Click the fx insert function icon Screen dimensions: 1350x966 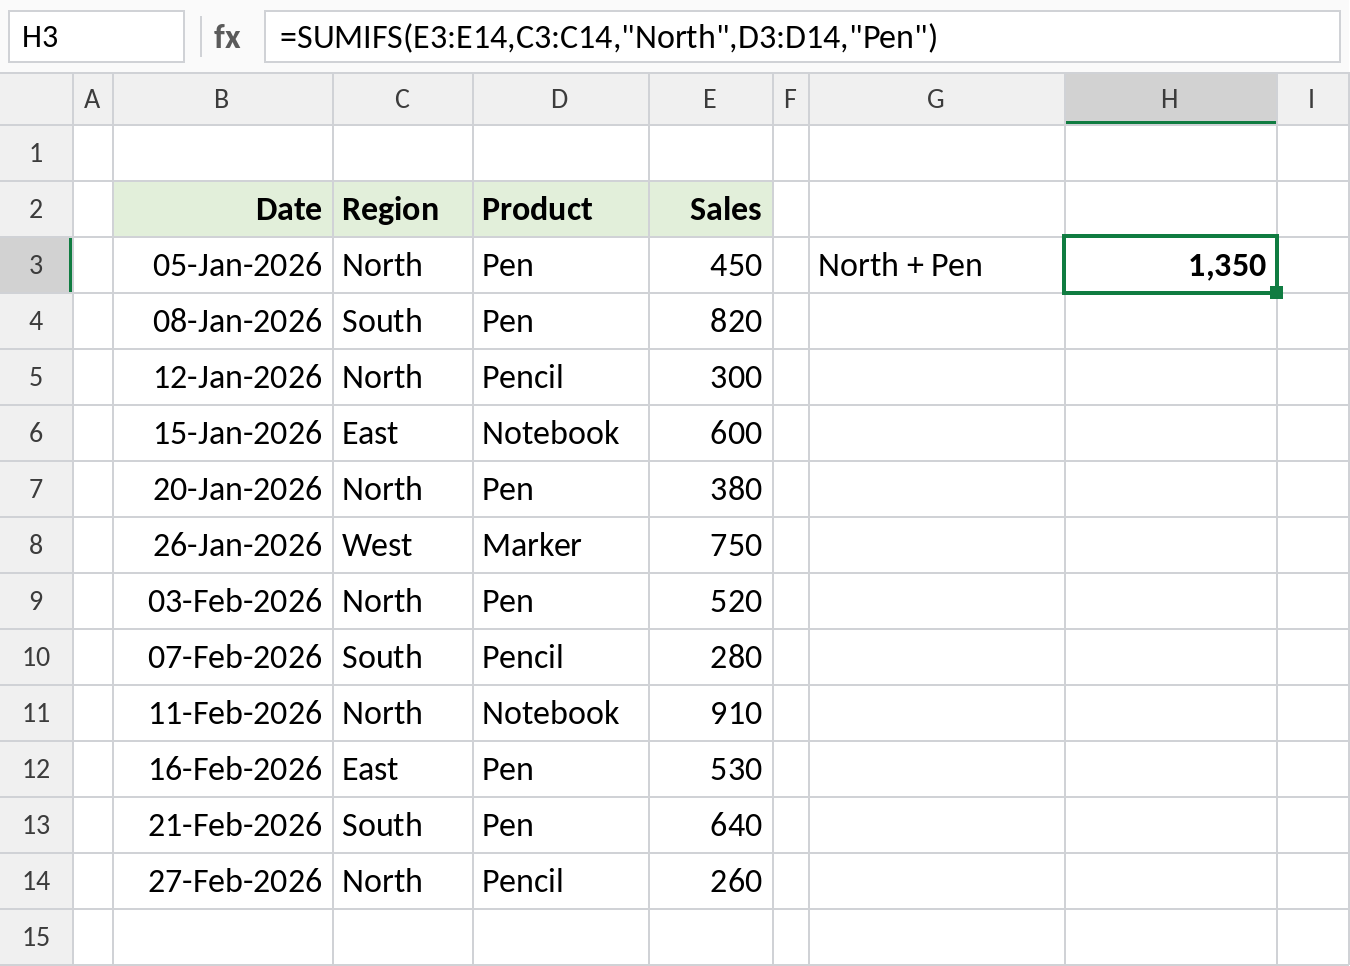click(x=227, y=37)
